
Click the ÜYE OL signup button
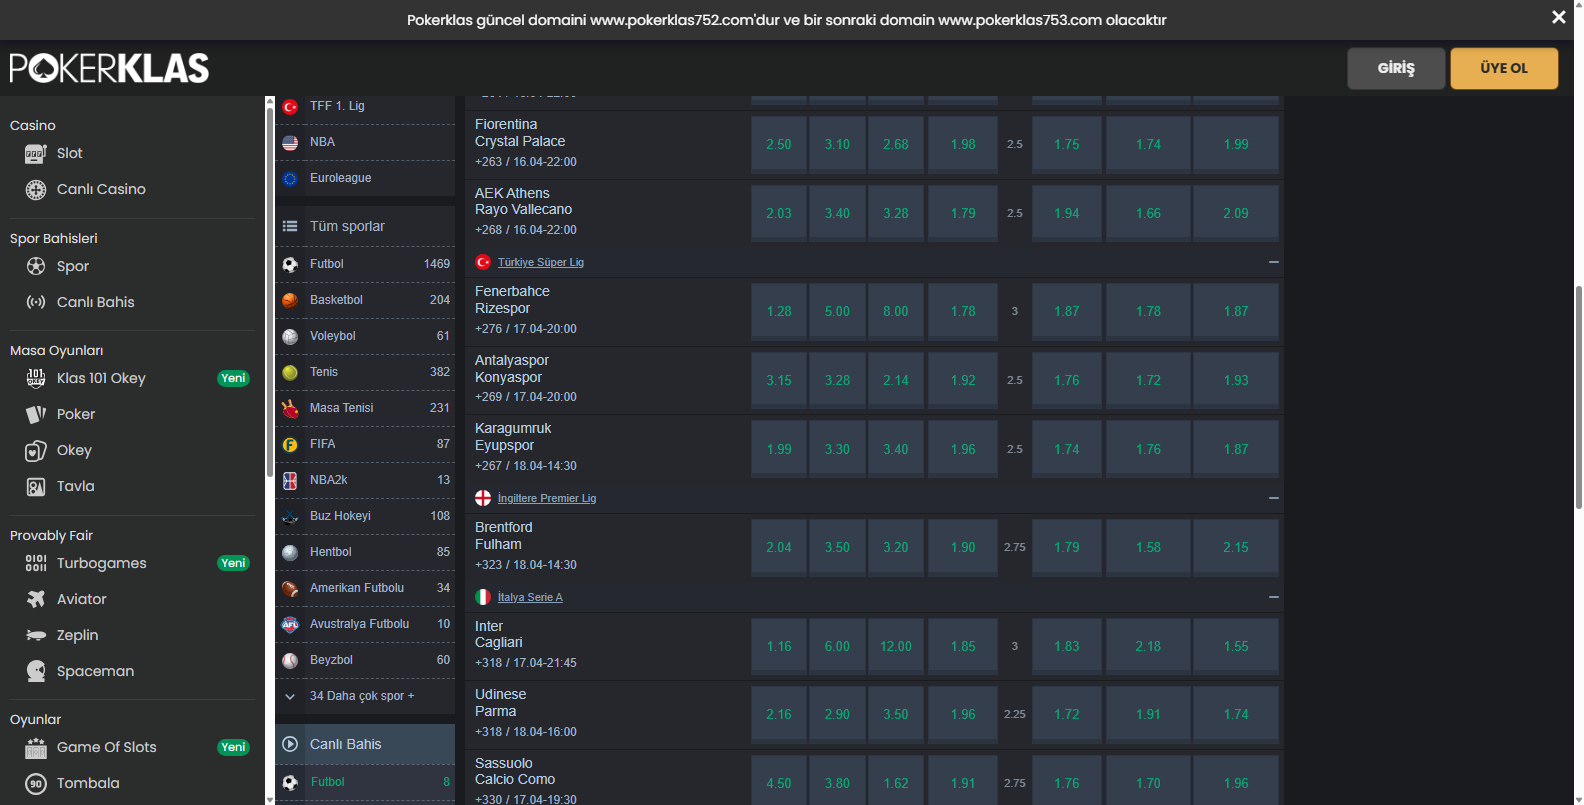(1504, 68)
